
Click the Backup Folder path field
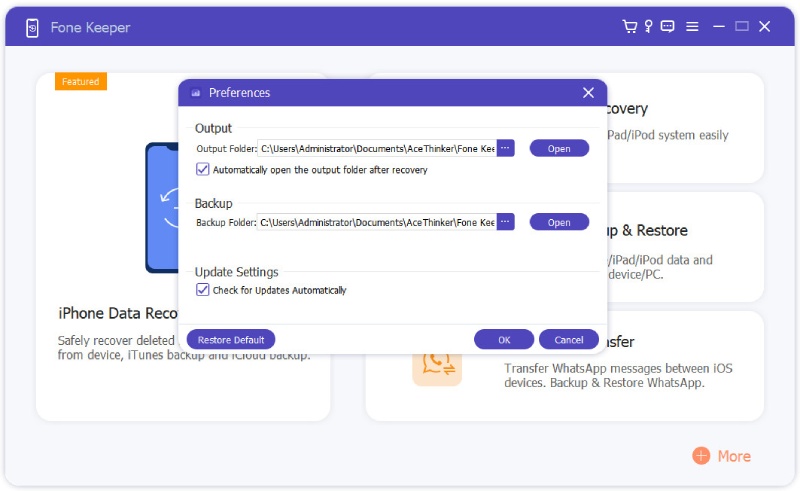tap(376, 222)
